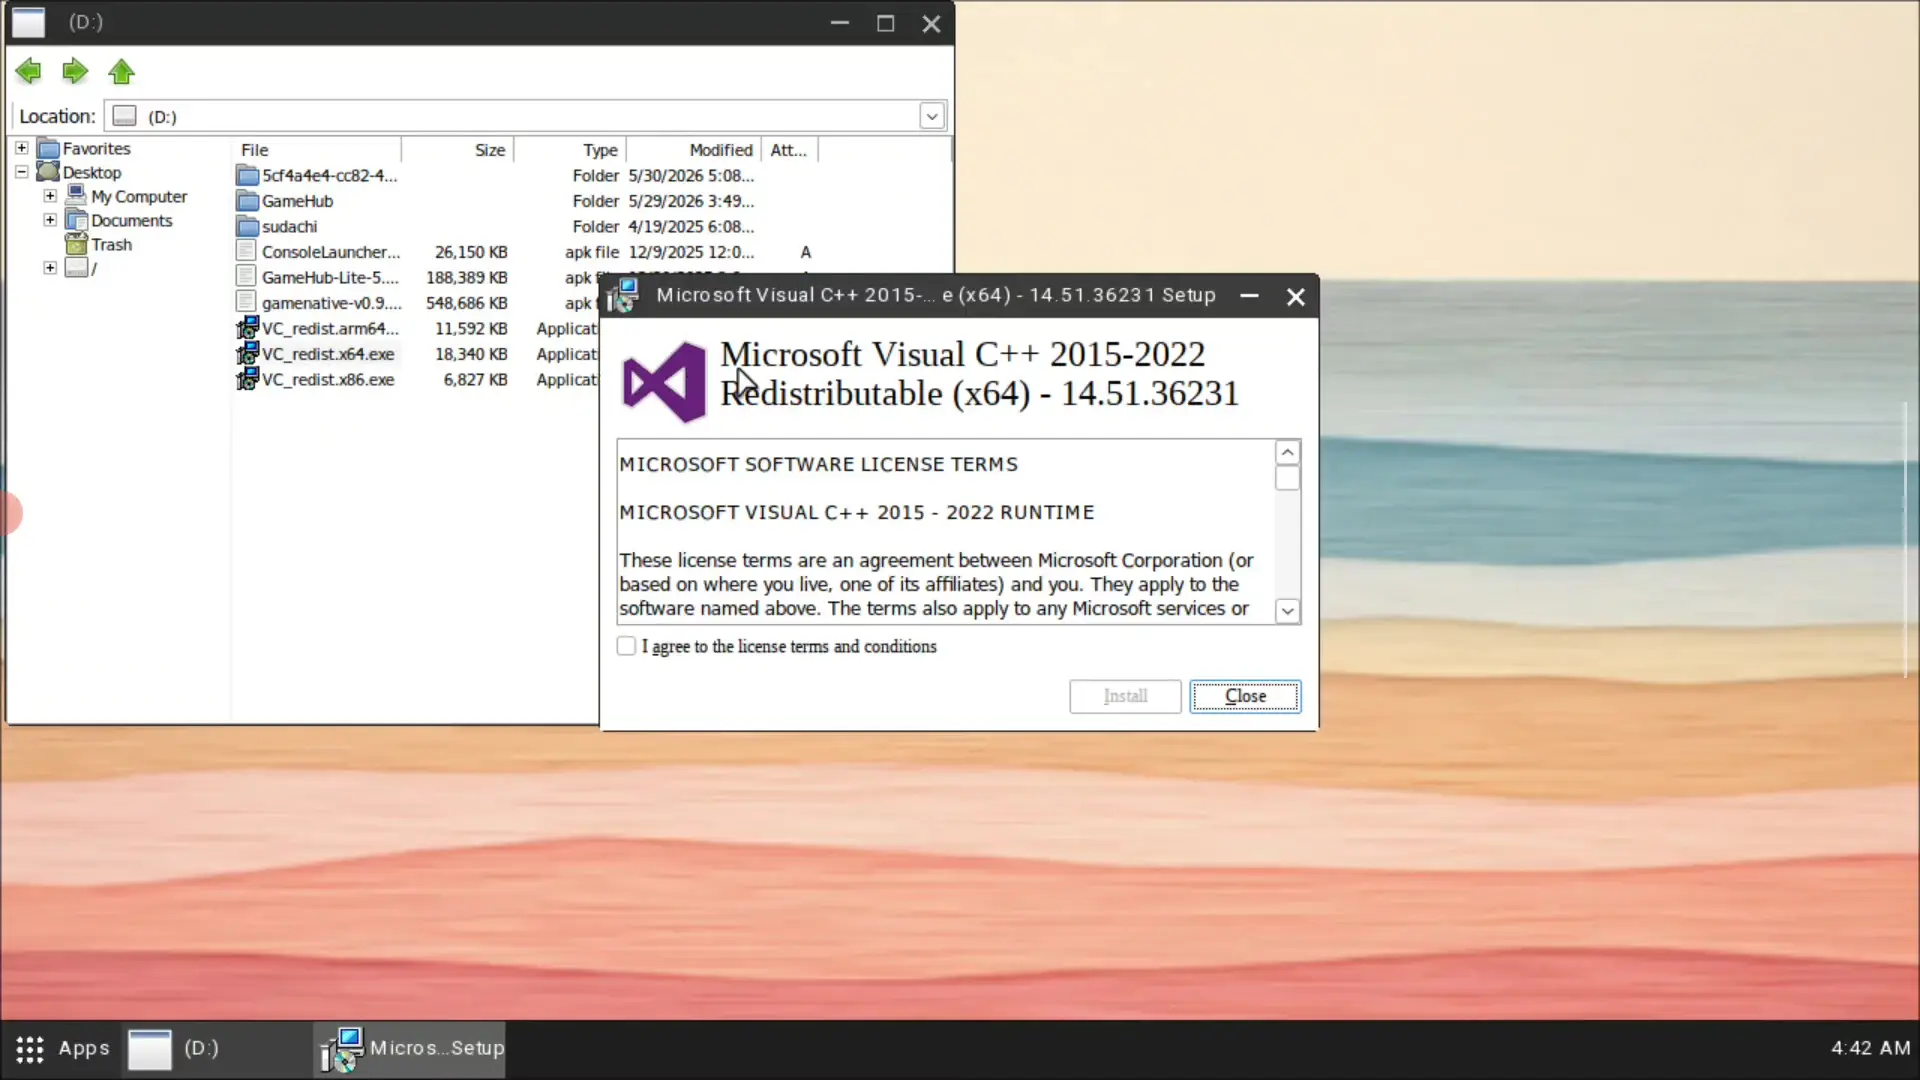Sort by the Modified column header
This screenshot has height=1080, width=1920.
(x=694, y=150)
